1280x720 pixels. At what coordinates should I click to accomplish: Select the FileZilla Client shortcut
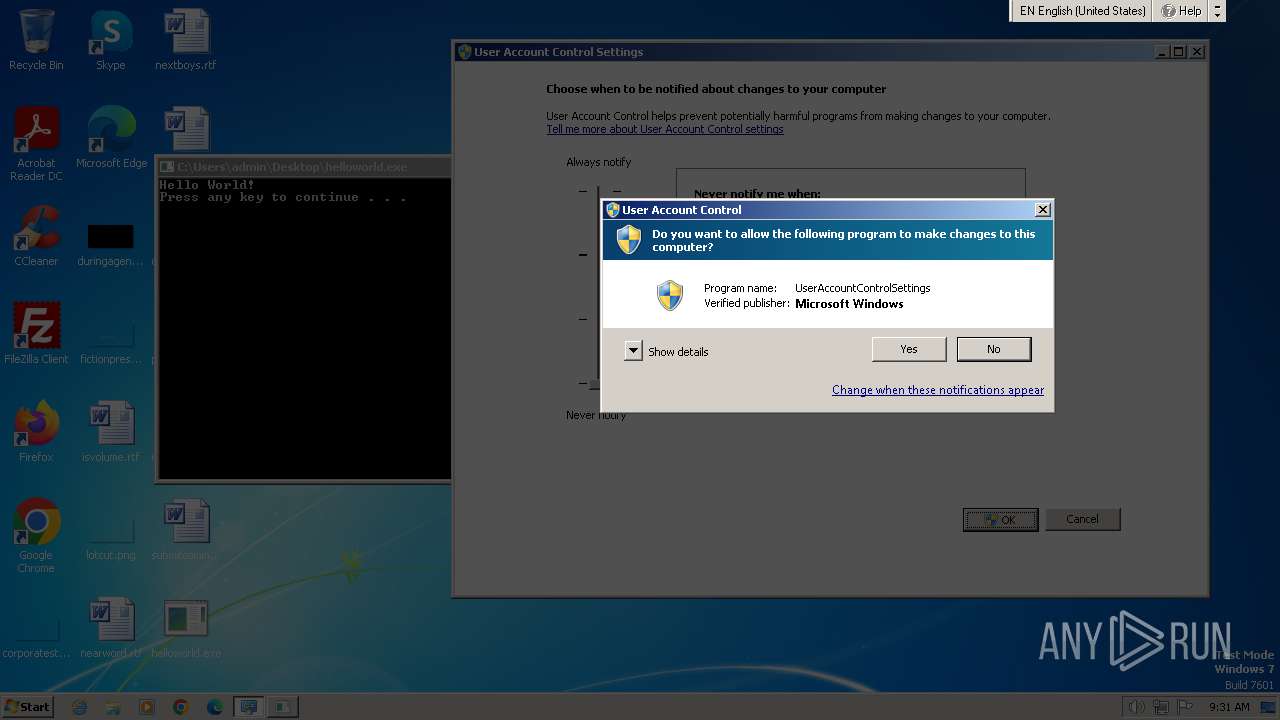click(x=36, y=334)
